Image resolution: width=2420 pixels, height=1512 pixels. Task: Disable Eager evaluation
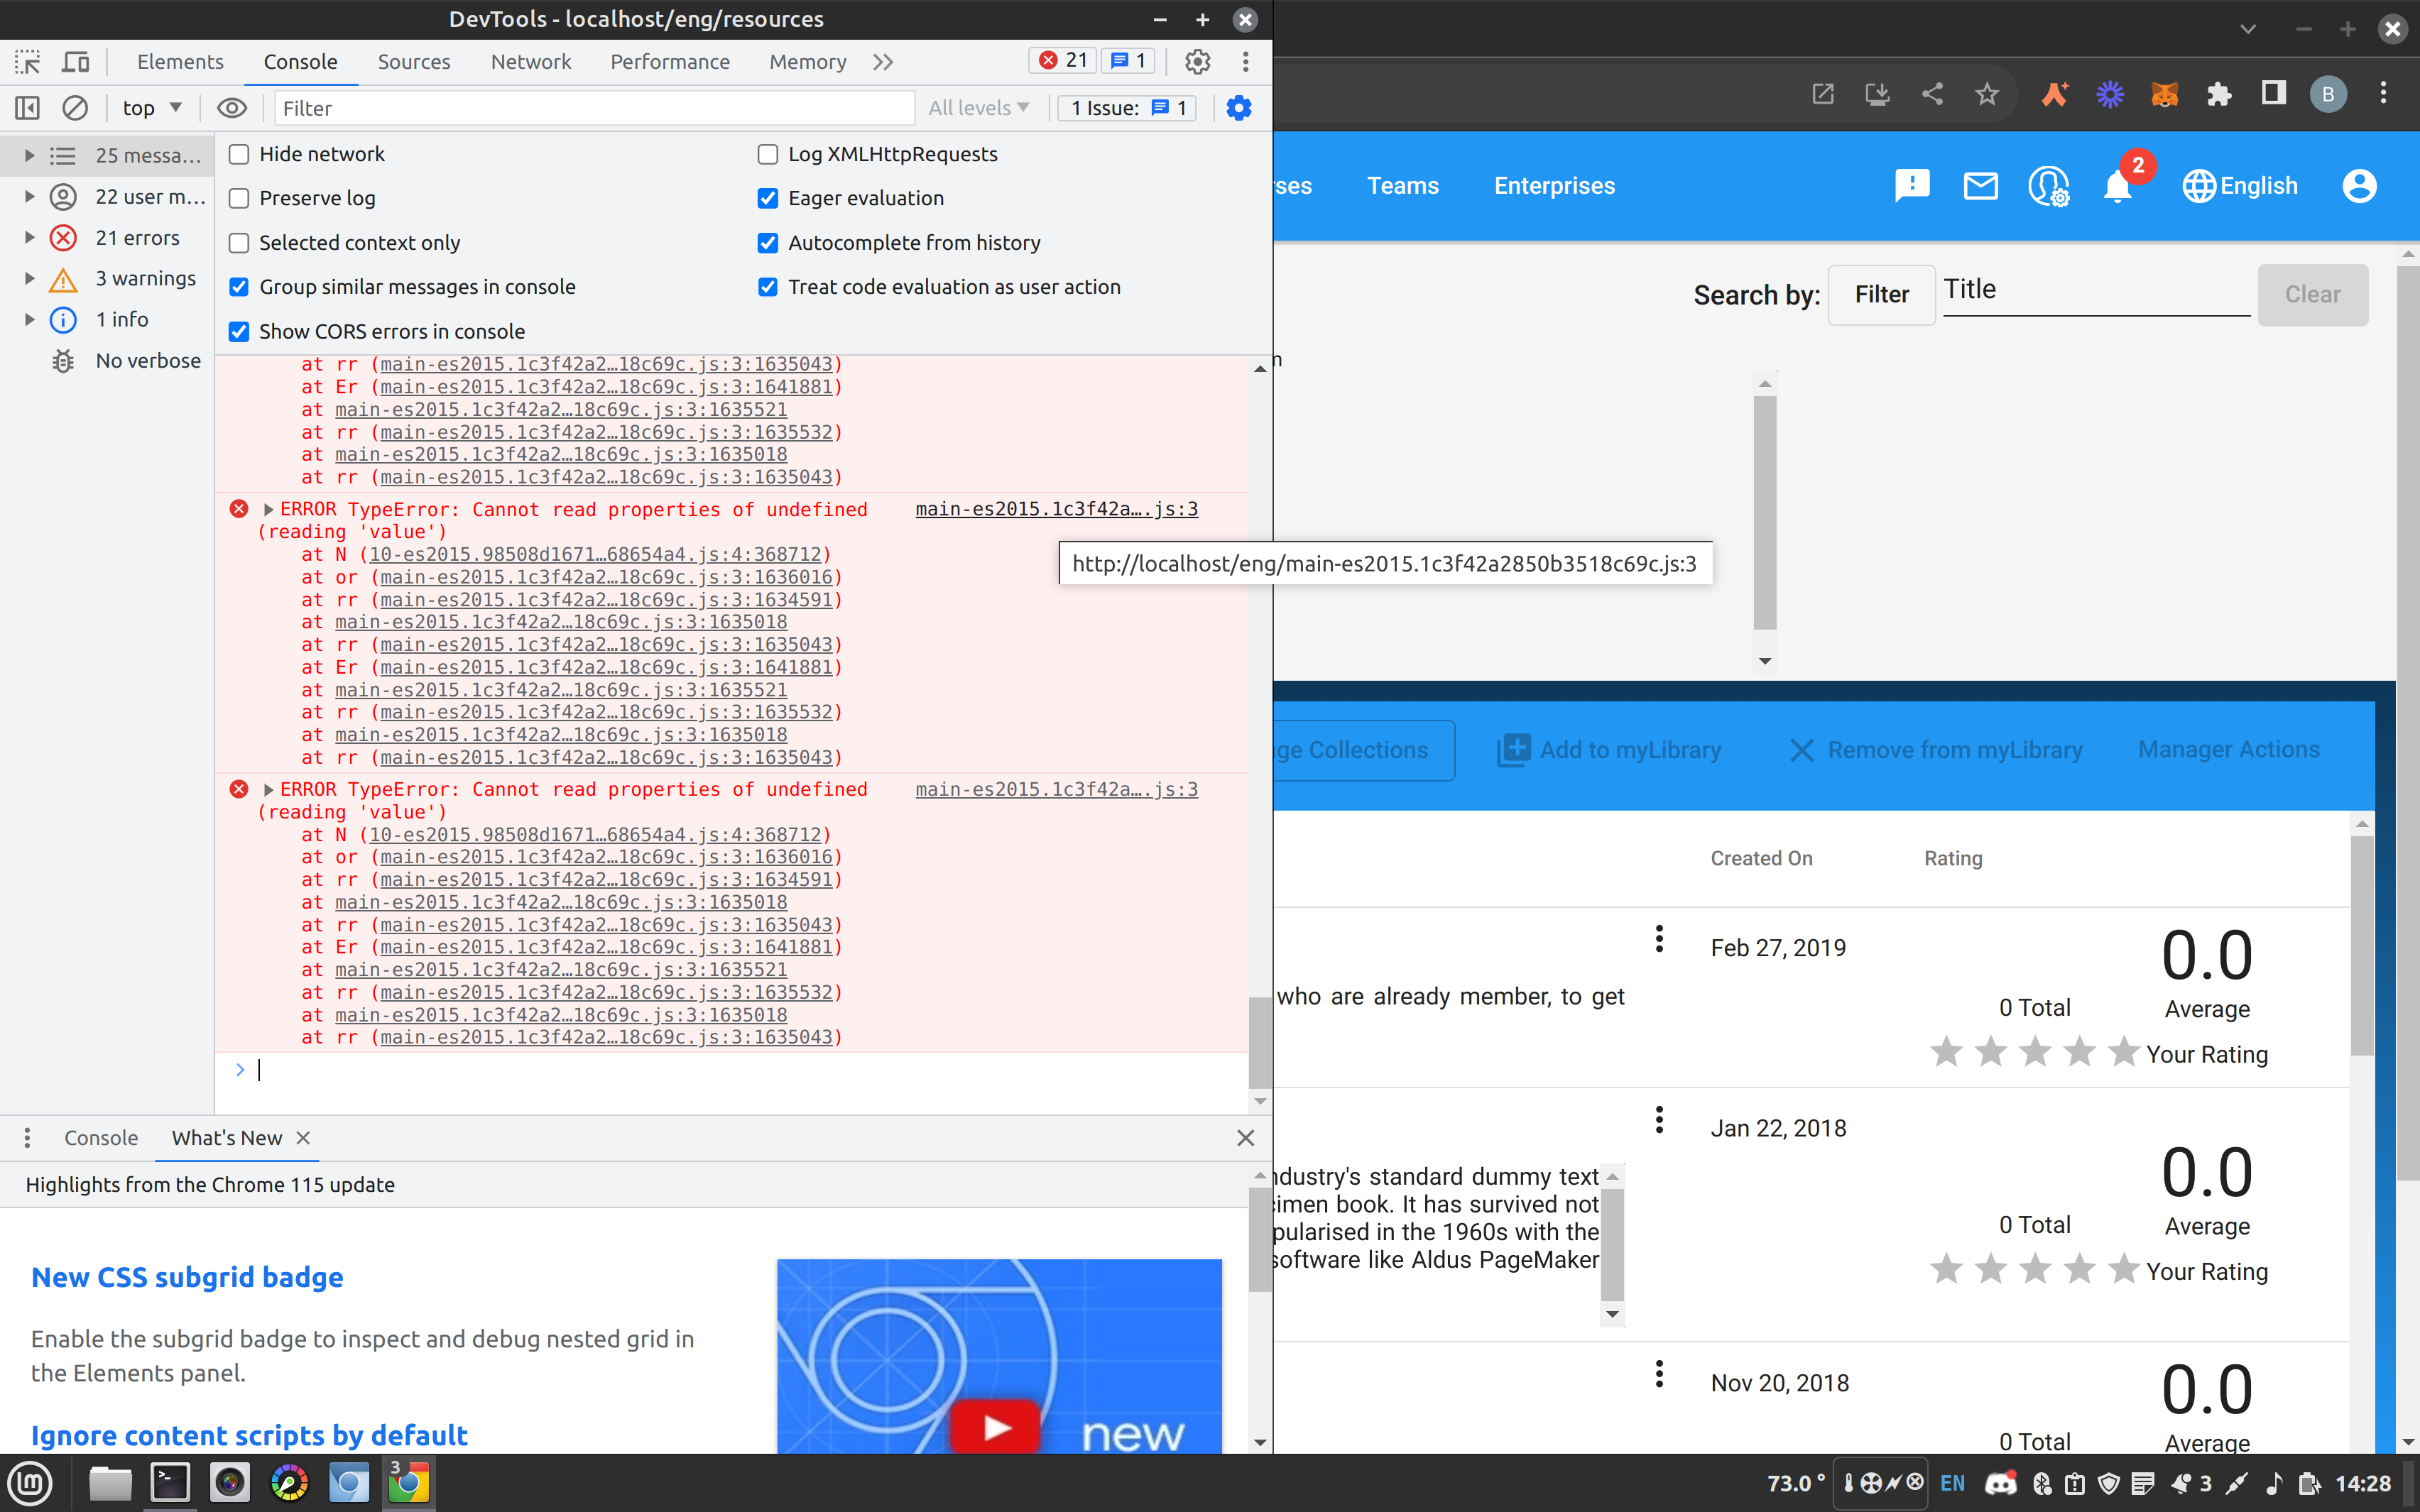pyautogui.click(x=767, y=198)
